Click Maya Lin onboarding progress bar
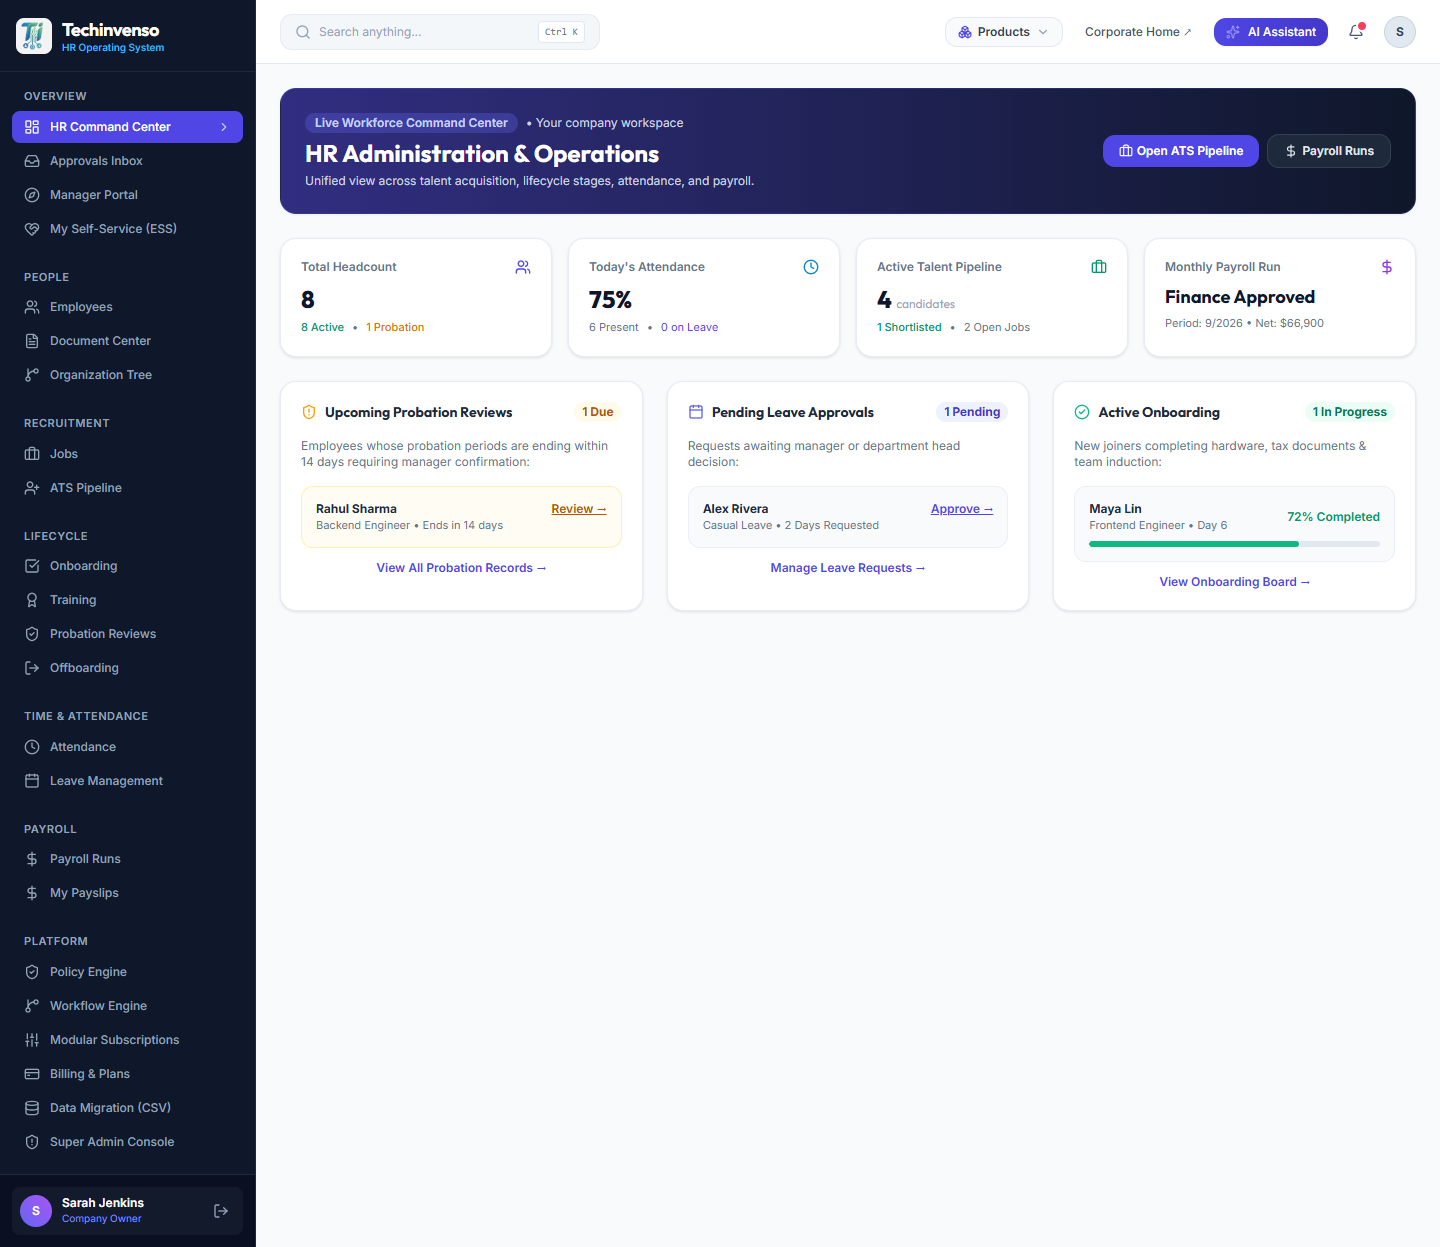Screen dimensions: 1440x1247 coord(1234,544)
